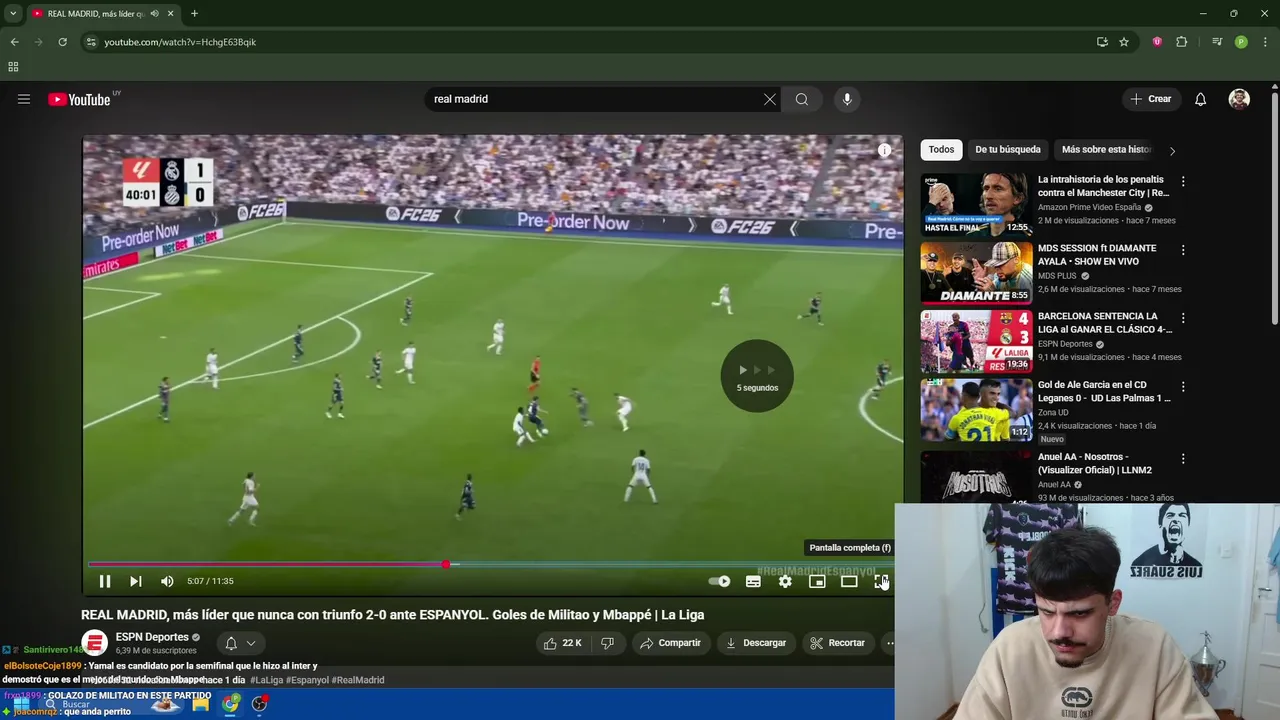Open the Chrome extensions puzzle icon

point(1182,42)
